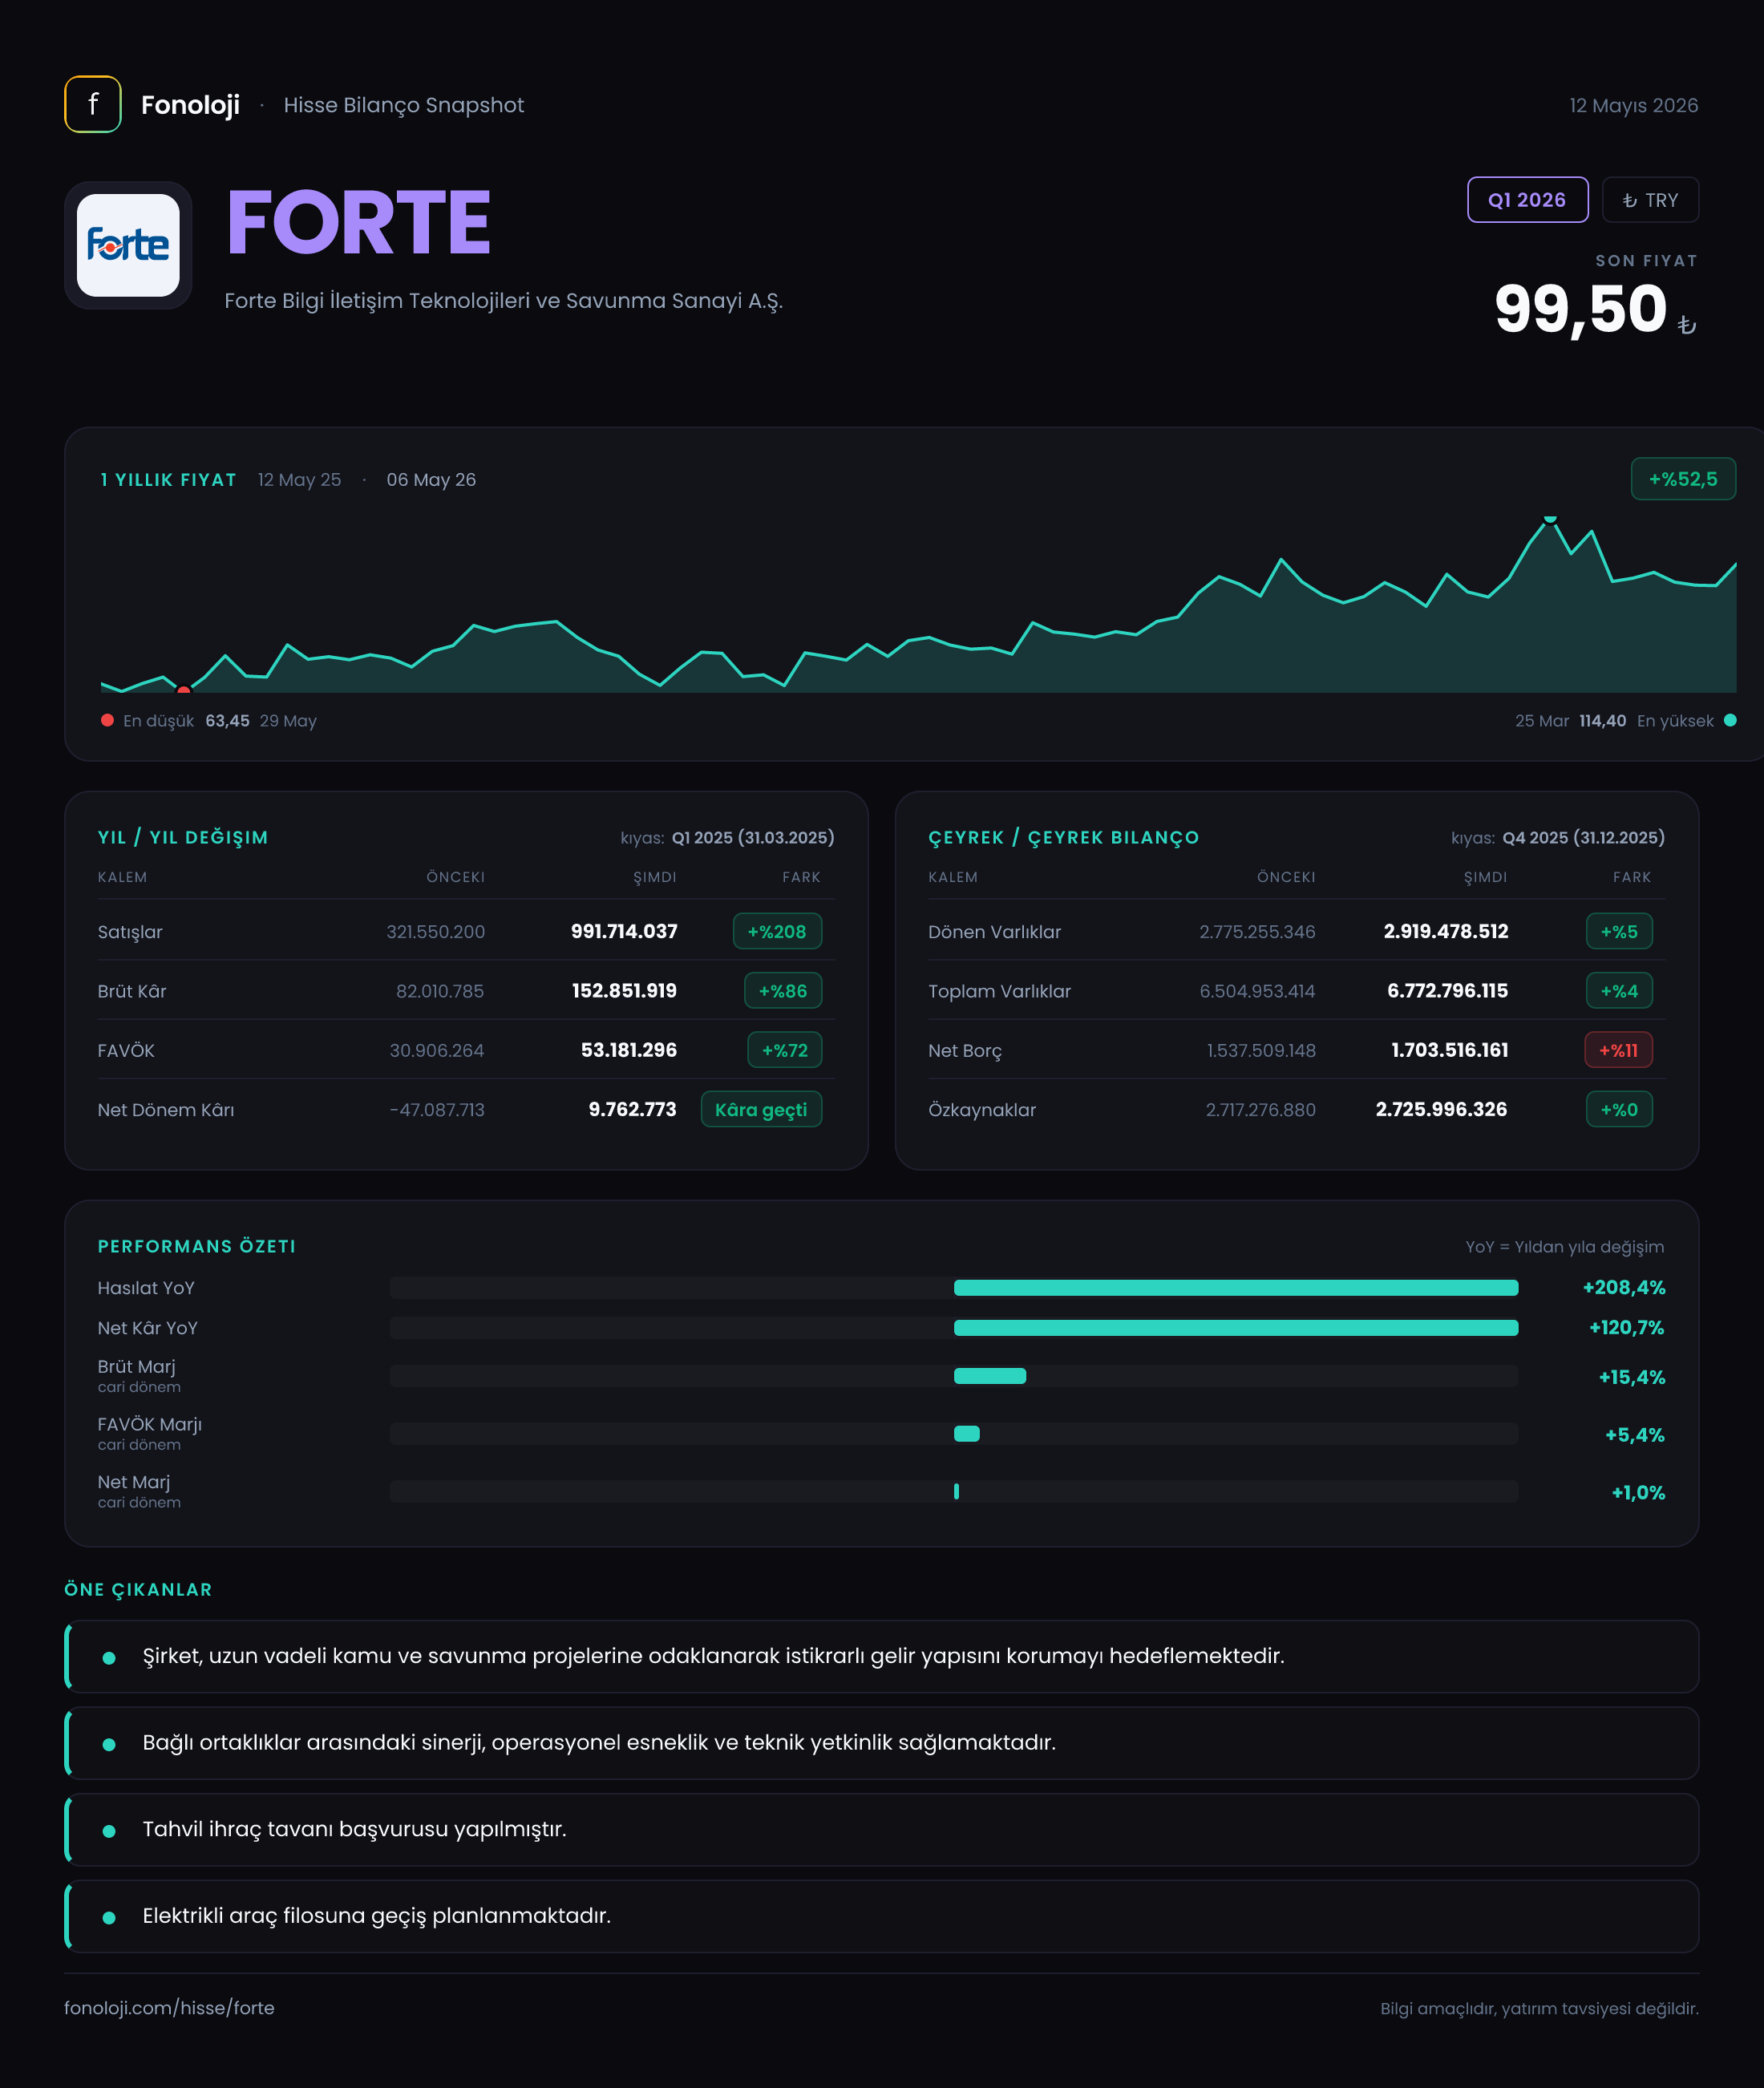Click the +%52,5 yearly change badge

click(1683, 479)
